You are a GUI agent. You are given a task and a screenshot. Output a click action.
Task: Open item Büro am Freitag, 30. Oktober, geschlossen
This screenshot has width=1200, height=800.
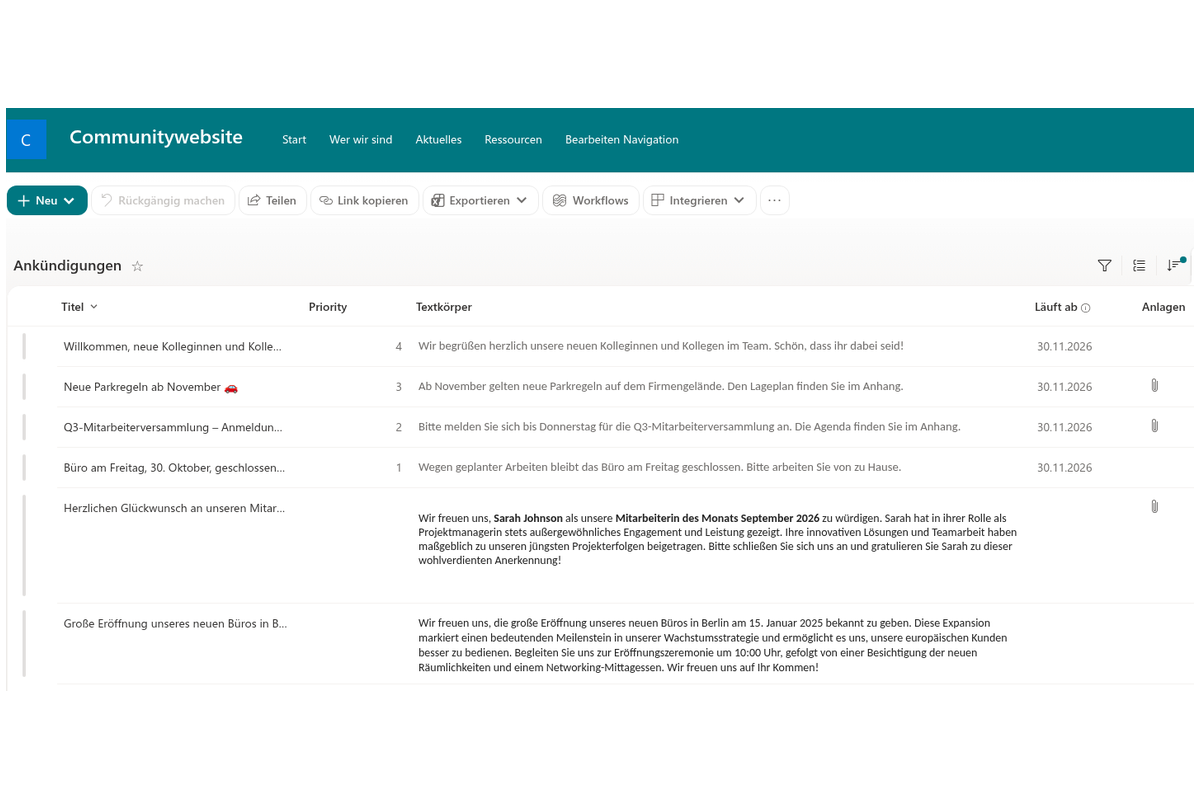174,467
